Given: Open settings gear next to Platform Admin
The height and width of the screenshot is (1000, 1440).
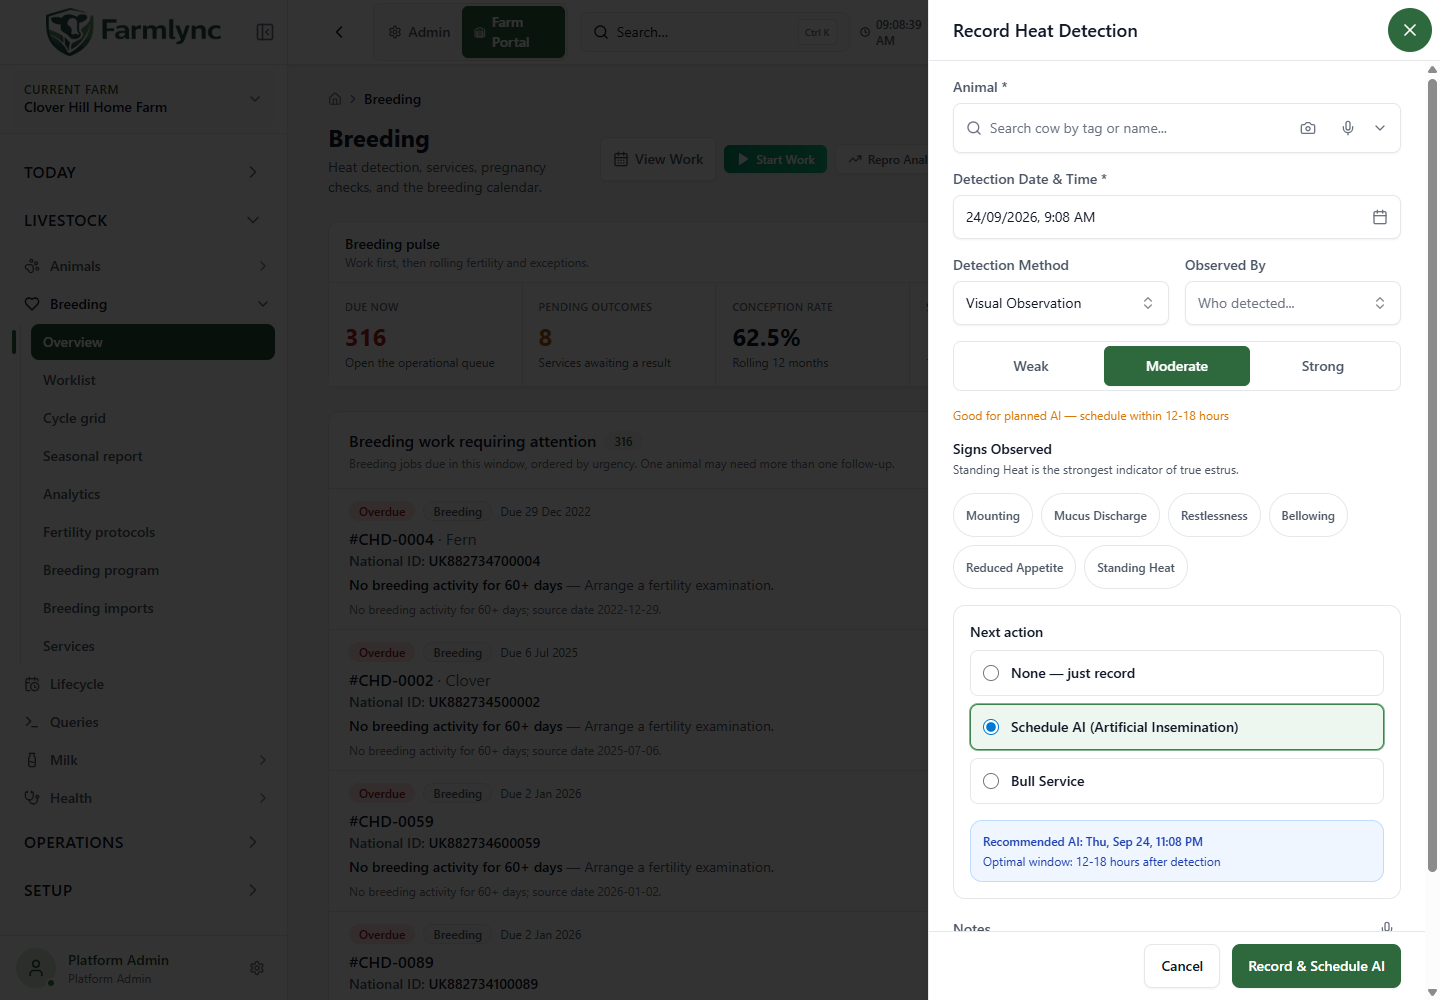Looking at the screenshot, I should point(257,968).
